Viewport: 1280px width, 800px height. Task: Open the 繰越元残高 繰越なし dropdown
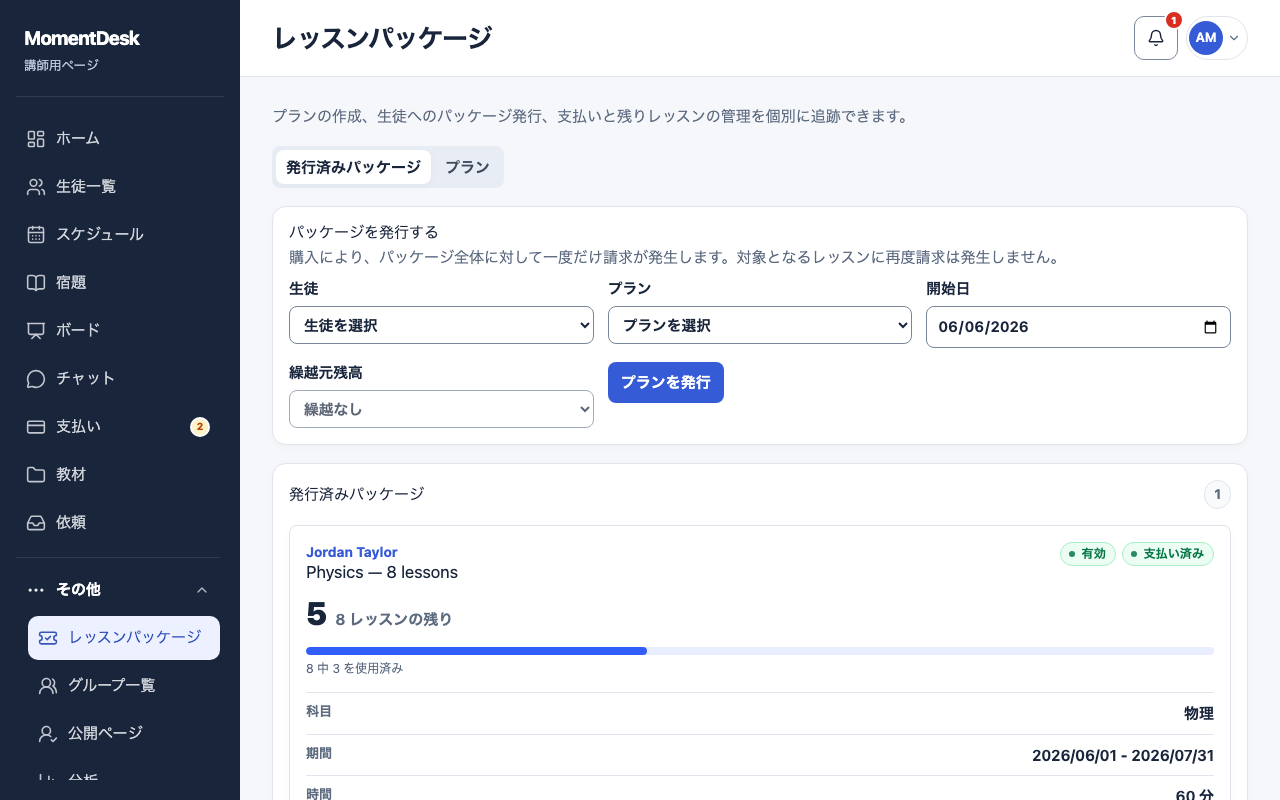tap(441, 409)
